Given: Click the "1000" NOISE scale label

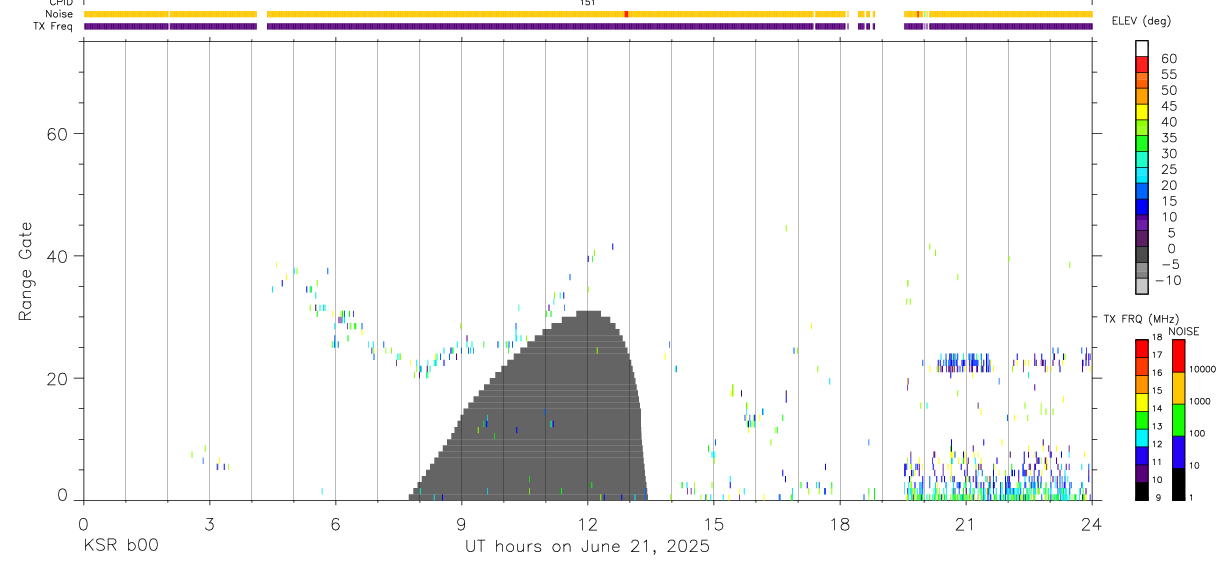Looking at the screenshot, I should pyautogui.click(x=1200, y=401).
